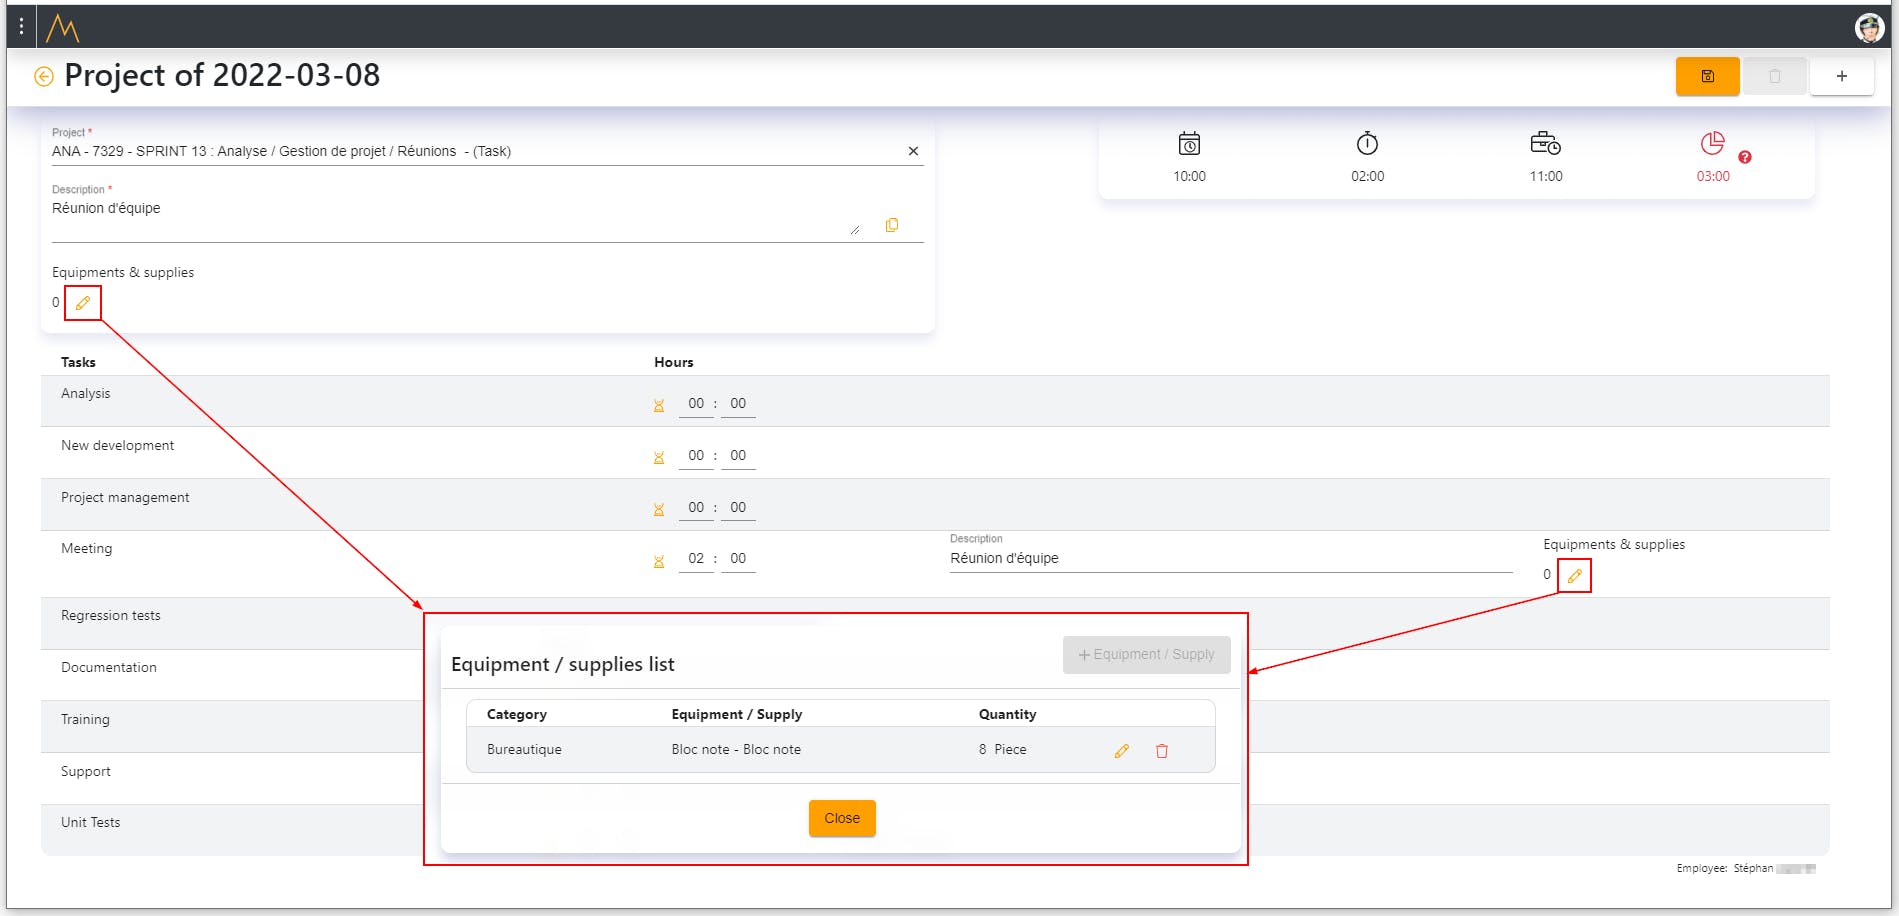Click the Equipment / Supply column header
The width and height of the screenshot is (1899, 916).
click(737, 715)
